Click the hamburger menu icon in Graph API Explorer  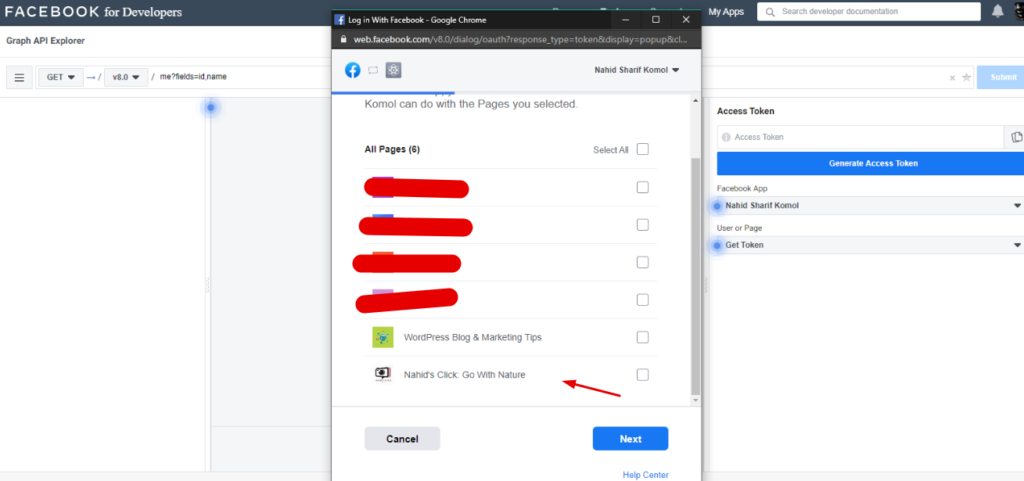click(20, 77)
